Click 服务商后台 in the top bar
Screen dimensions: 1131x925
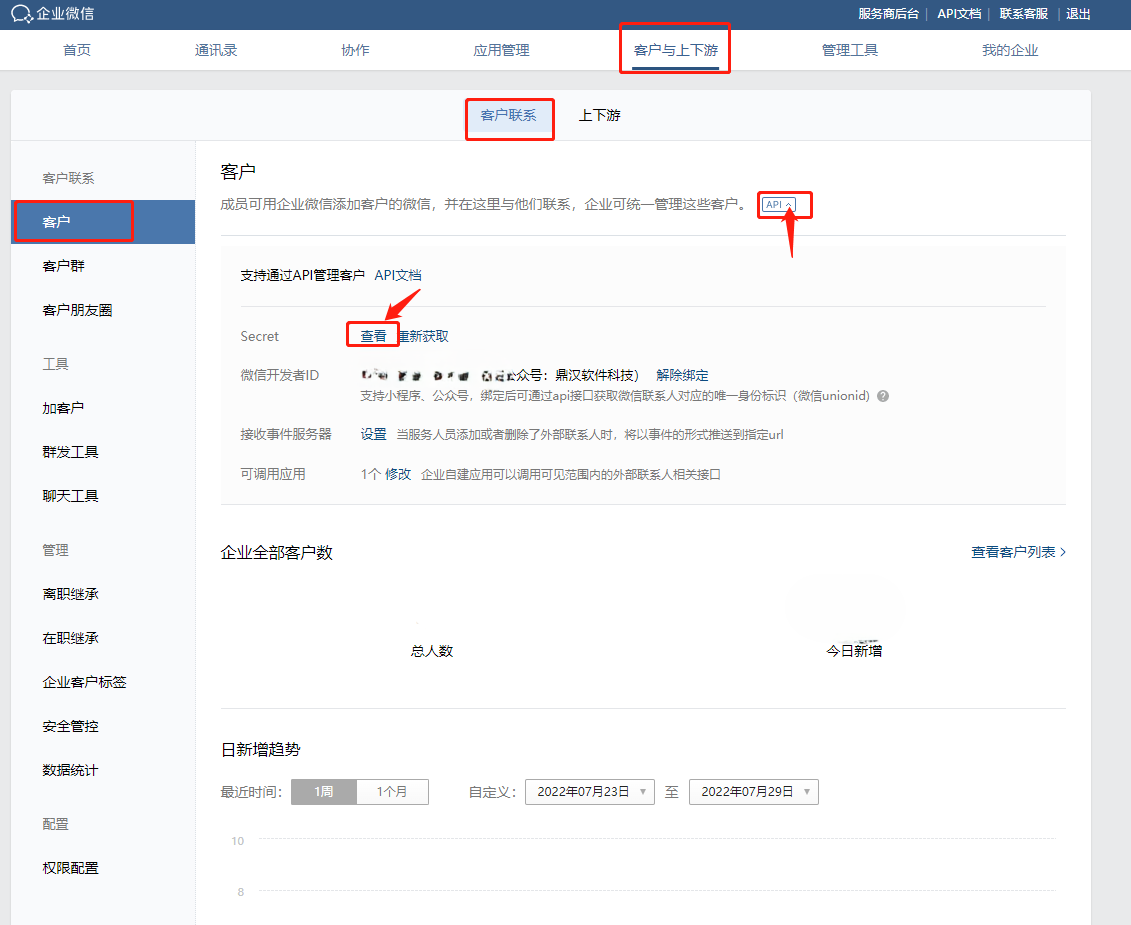[889, 14]
